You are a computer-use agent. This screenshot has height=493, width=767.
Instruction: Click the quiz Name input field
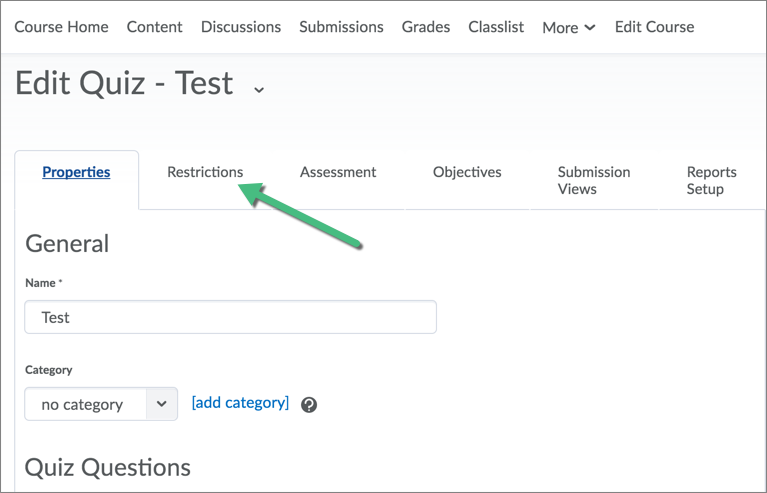tap(230, 317)
